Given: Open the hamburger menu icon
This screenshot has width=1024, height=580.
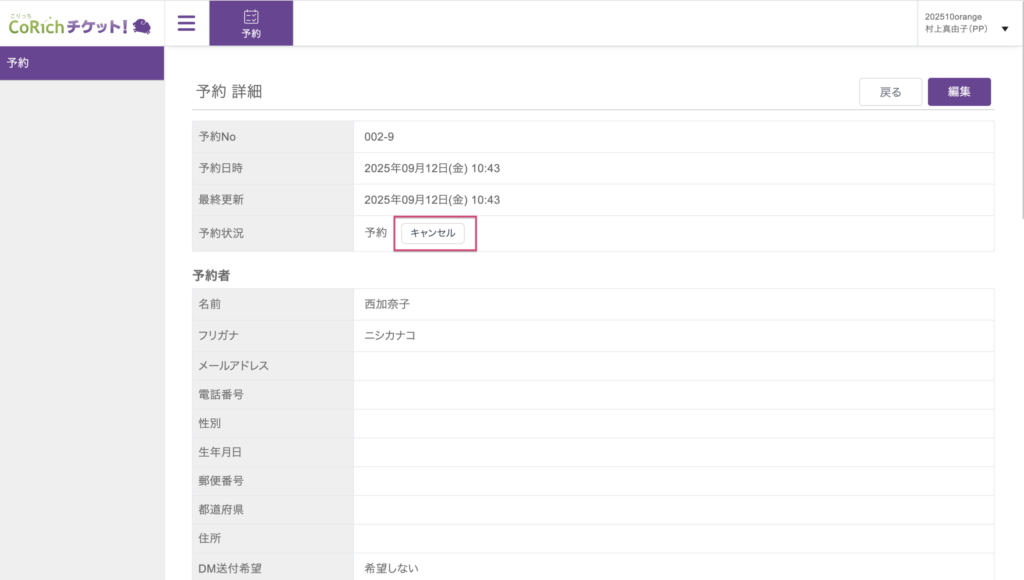Looking at the screenshot, I should pos(186,23).
